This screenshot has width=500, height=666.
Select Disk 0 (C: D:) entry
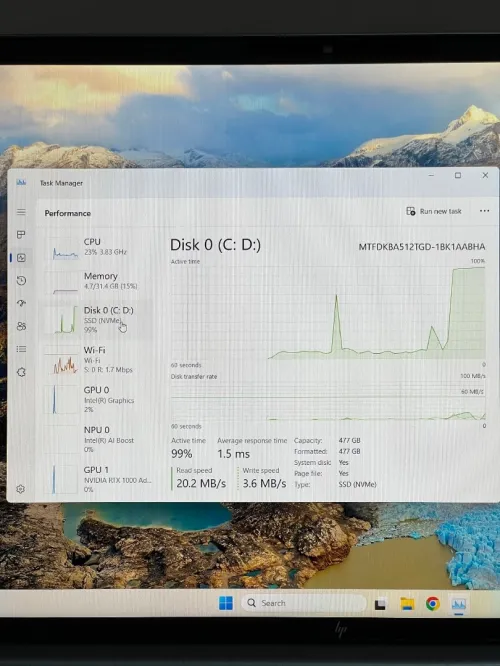point(97,319)
